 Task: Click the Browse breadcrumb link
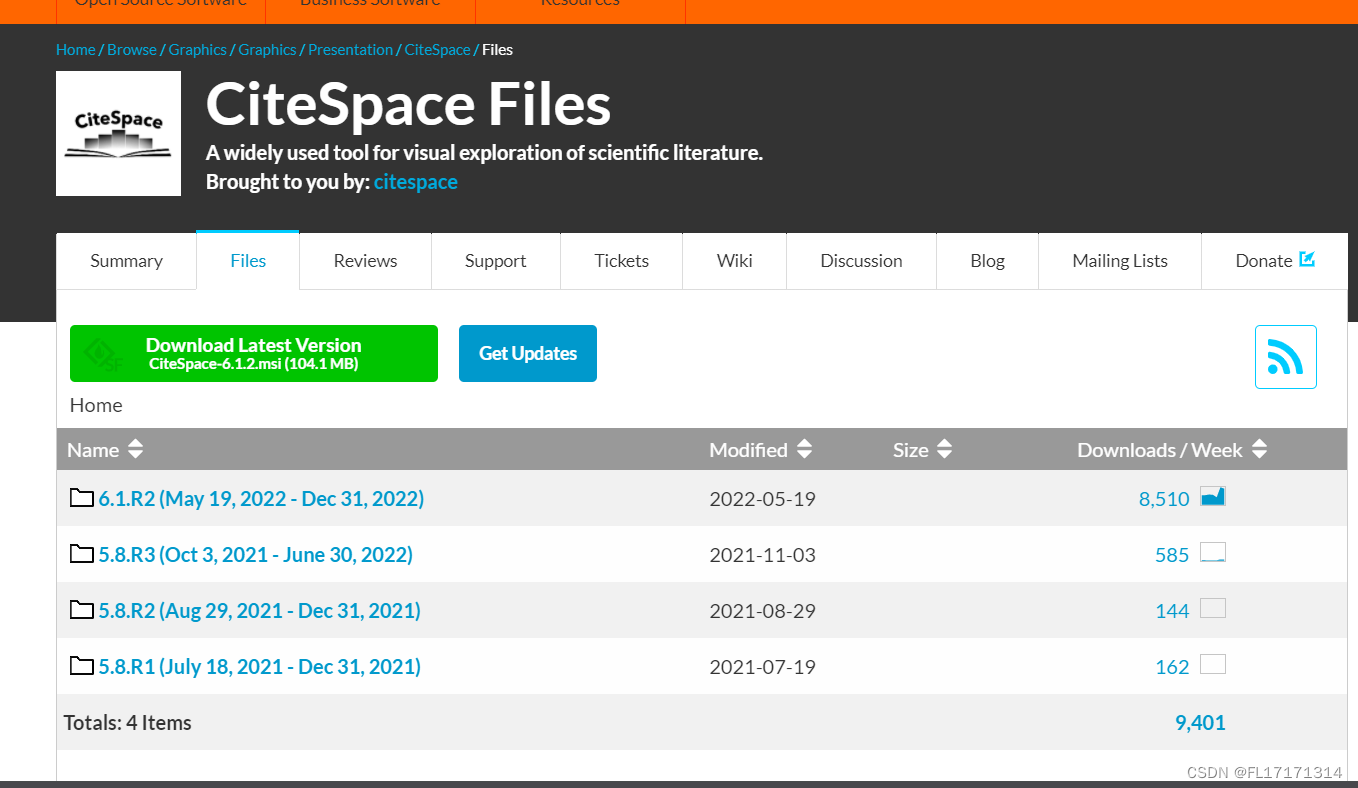132,50
